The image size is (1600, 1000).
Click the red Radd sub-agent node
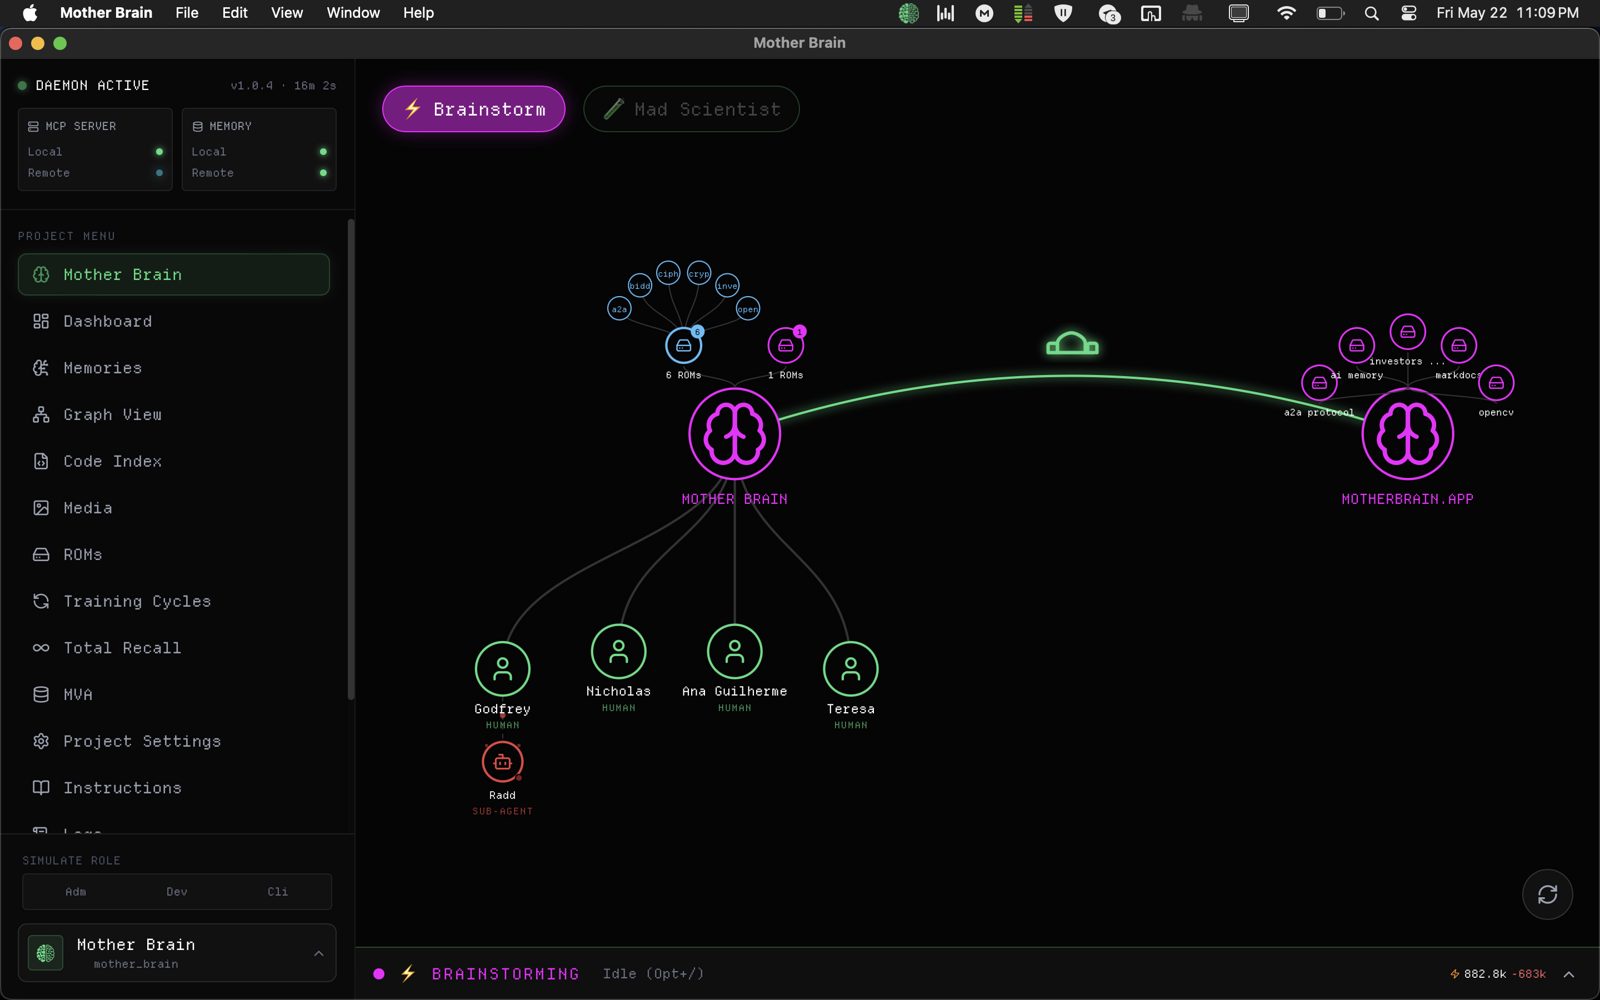coord(502,762)
